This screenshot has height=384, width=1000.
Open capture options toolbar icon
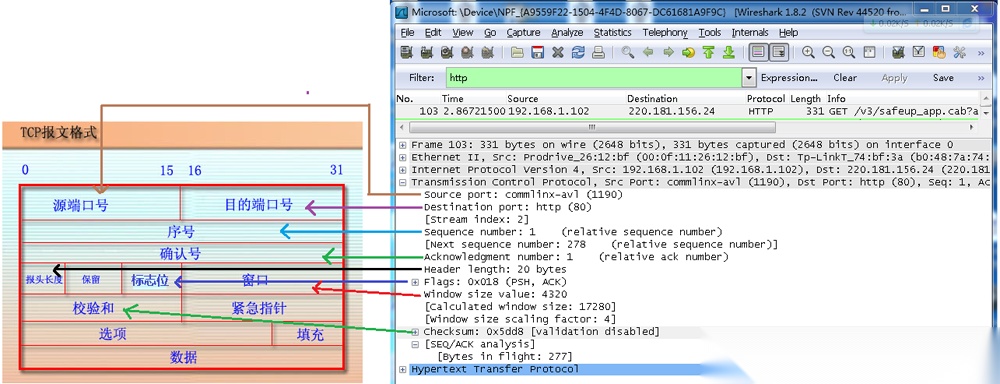(427, 52)
